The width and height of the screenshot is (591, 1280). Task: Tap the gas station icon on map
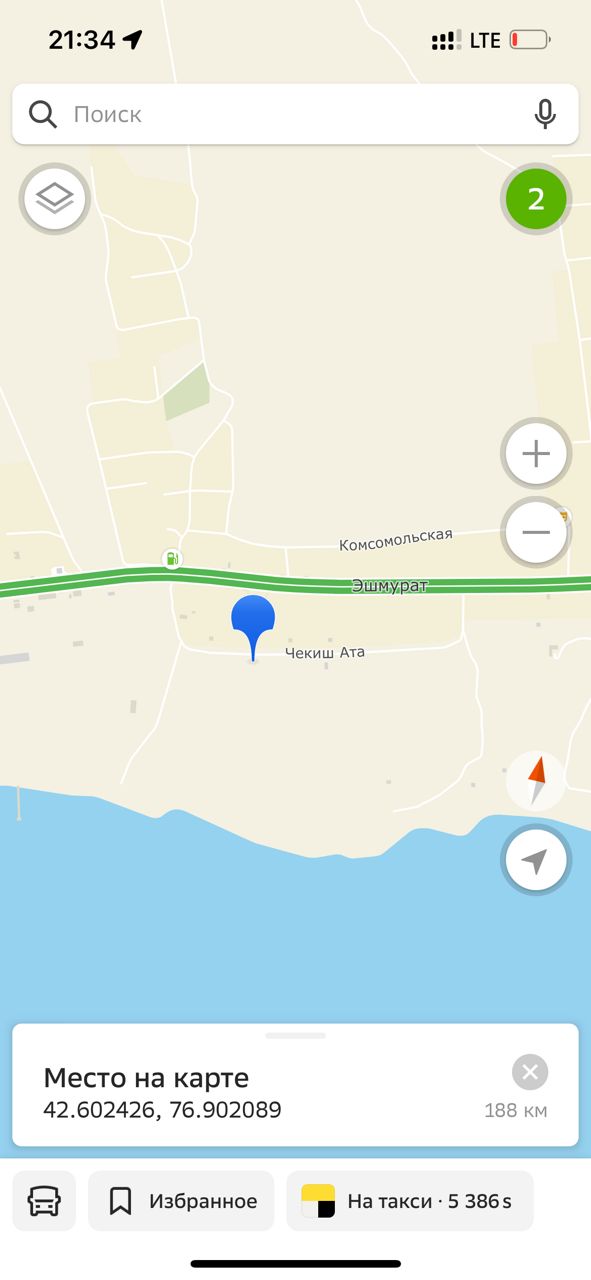[172, 559]
